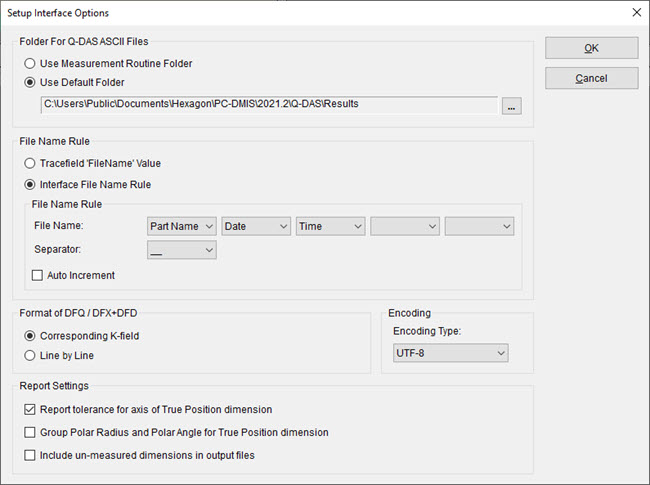Open the Separator dropdown

click(x=181, y=251)
